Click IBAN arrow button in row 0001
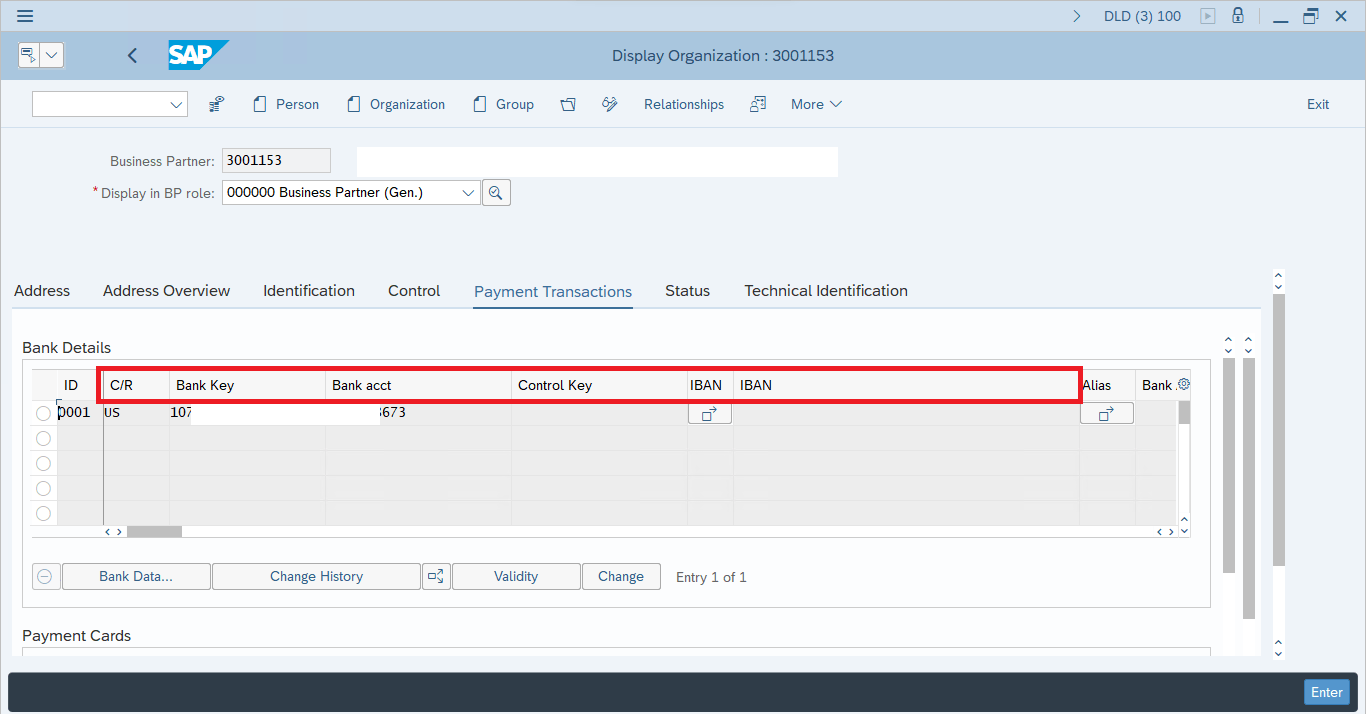The width and height of the screenshot is (1366, 714). (709, 413)
